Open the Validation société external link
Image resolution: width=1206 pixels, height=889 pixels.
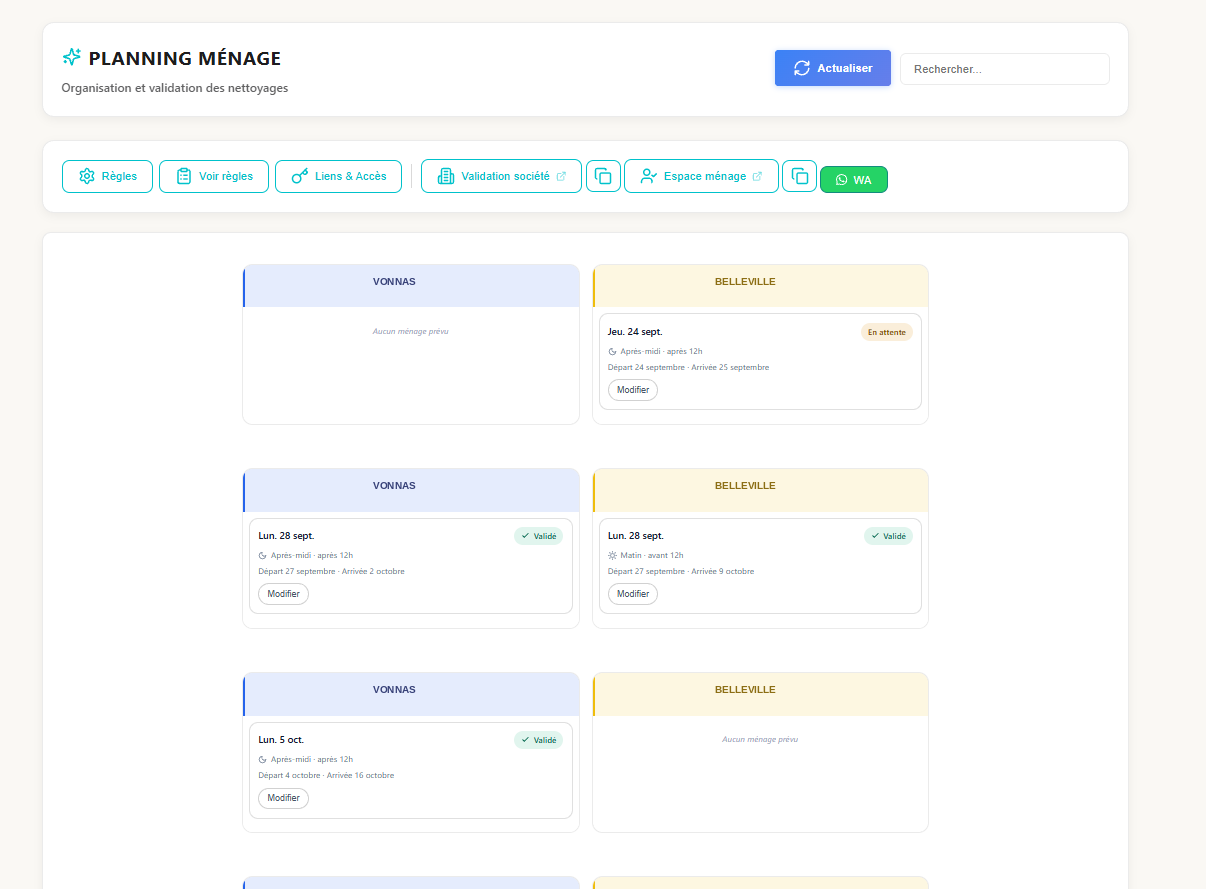501,176
